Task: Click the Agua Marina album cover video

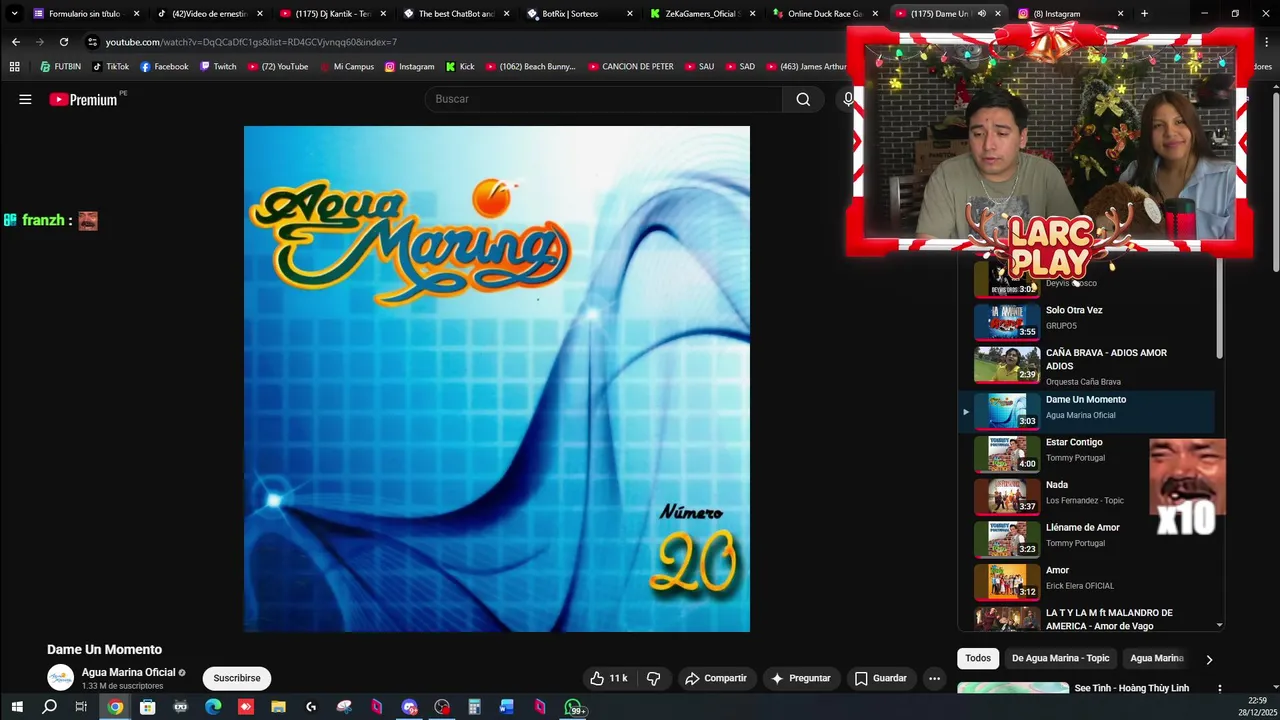Action: 497,379
